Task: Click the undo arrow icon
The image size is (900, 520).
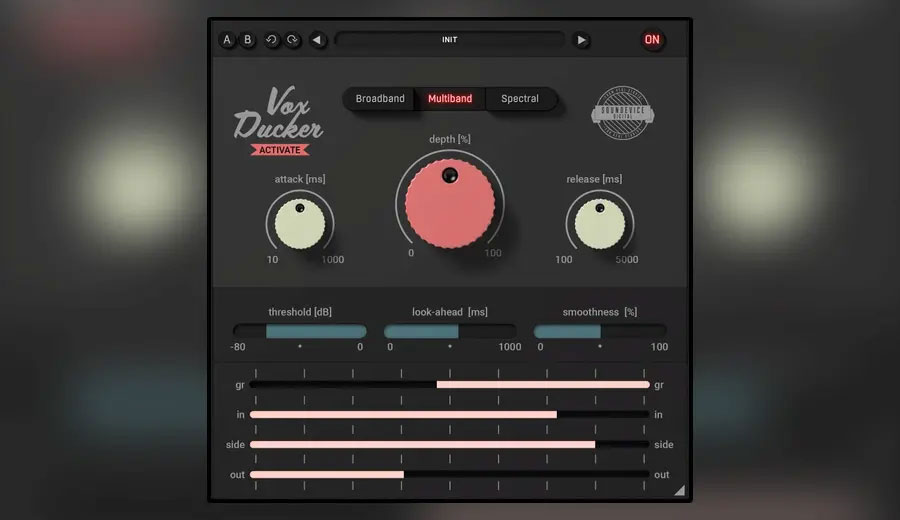Action: pyautogui.click(x=271, y=40)
